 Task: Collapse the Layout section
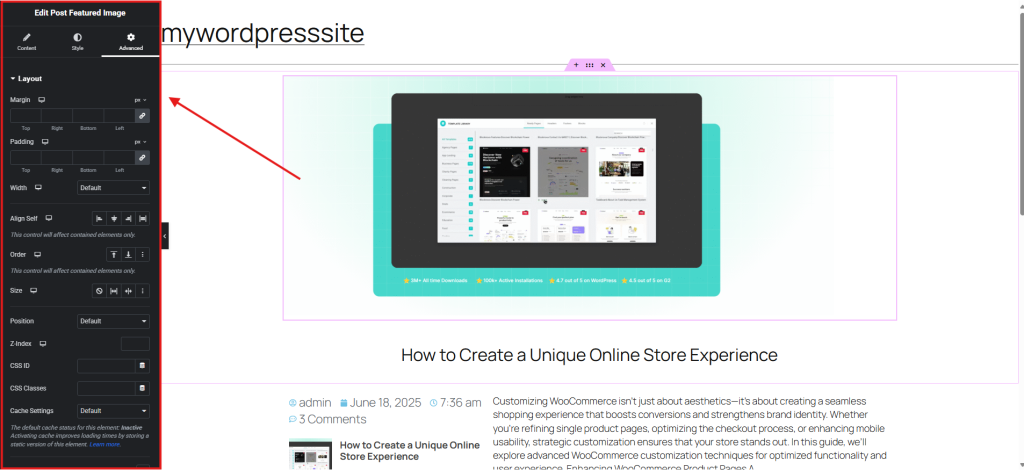(27, 78)
